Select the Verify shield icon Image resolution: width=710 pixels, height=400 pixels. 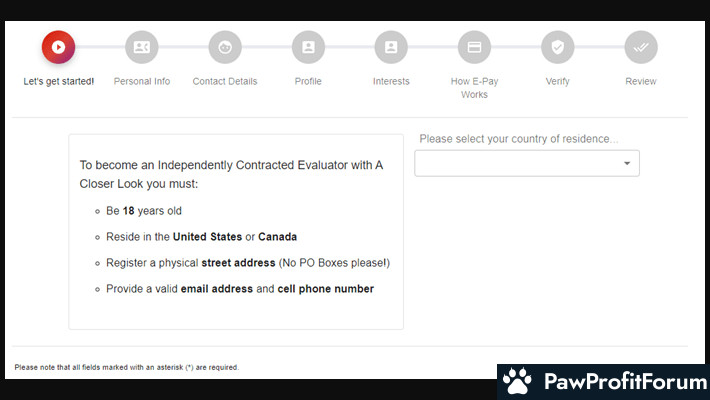[x=558, y=47]
